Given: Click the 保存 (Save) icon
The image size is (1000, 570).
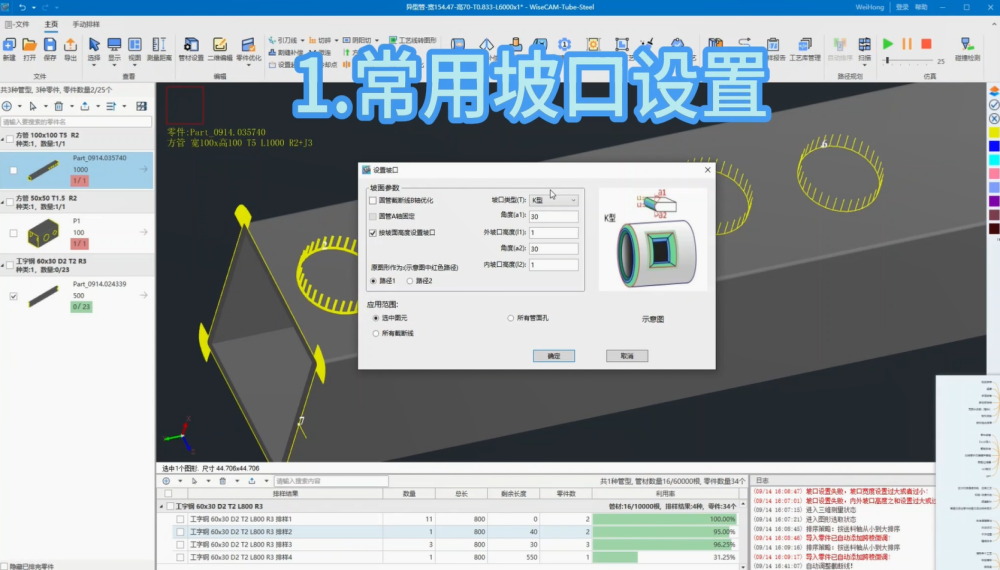Looking at the screenshot, I should (x=50, y=46).
